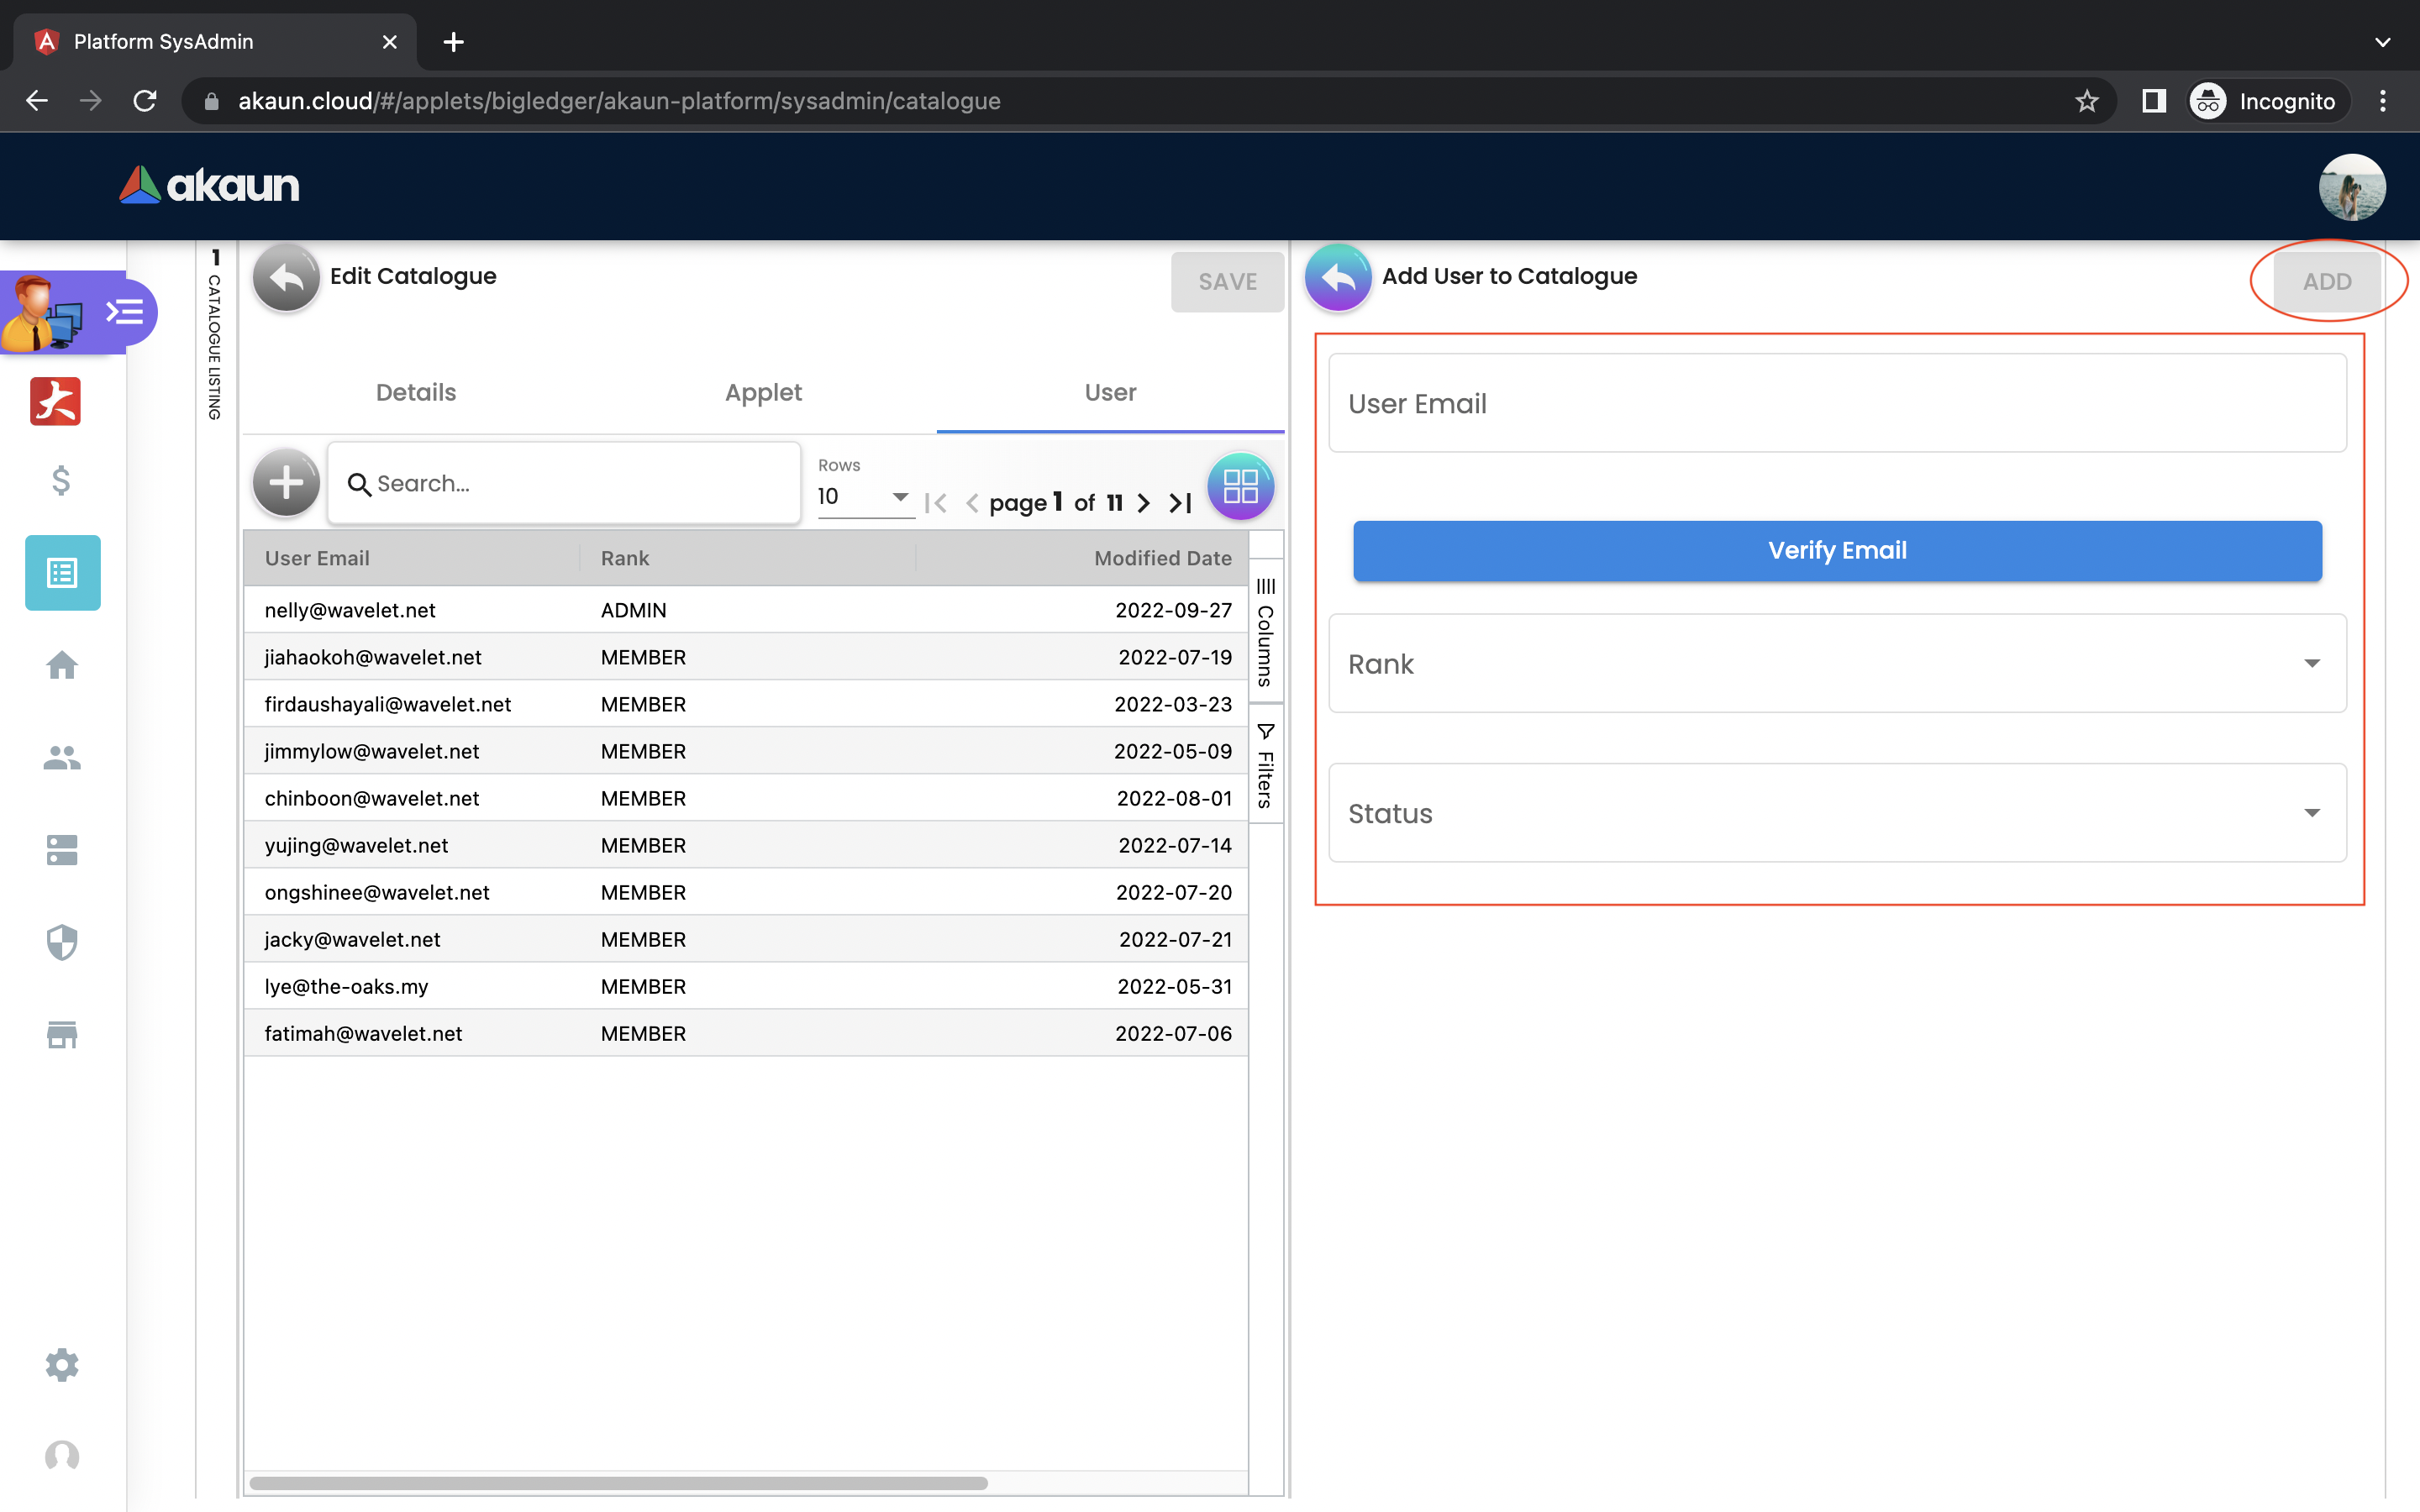This screenshot has width=2420, height=1512.
Task: Open the shield security sidebar icon
Action: [62, 942]
